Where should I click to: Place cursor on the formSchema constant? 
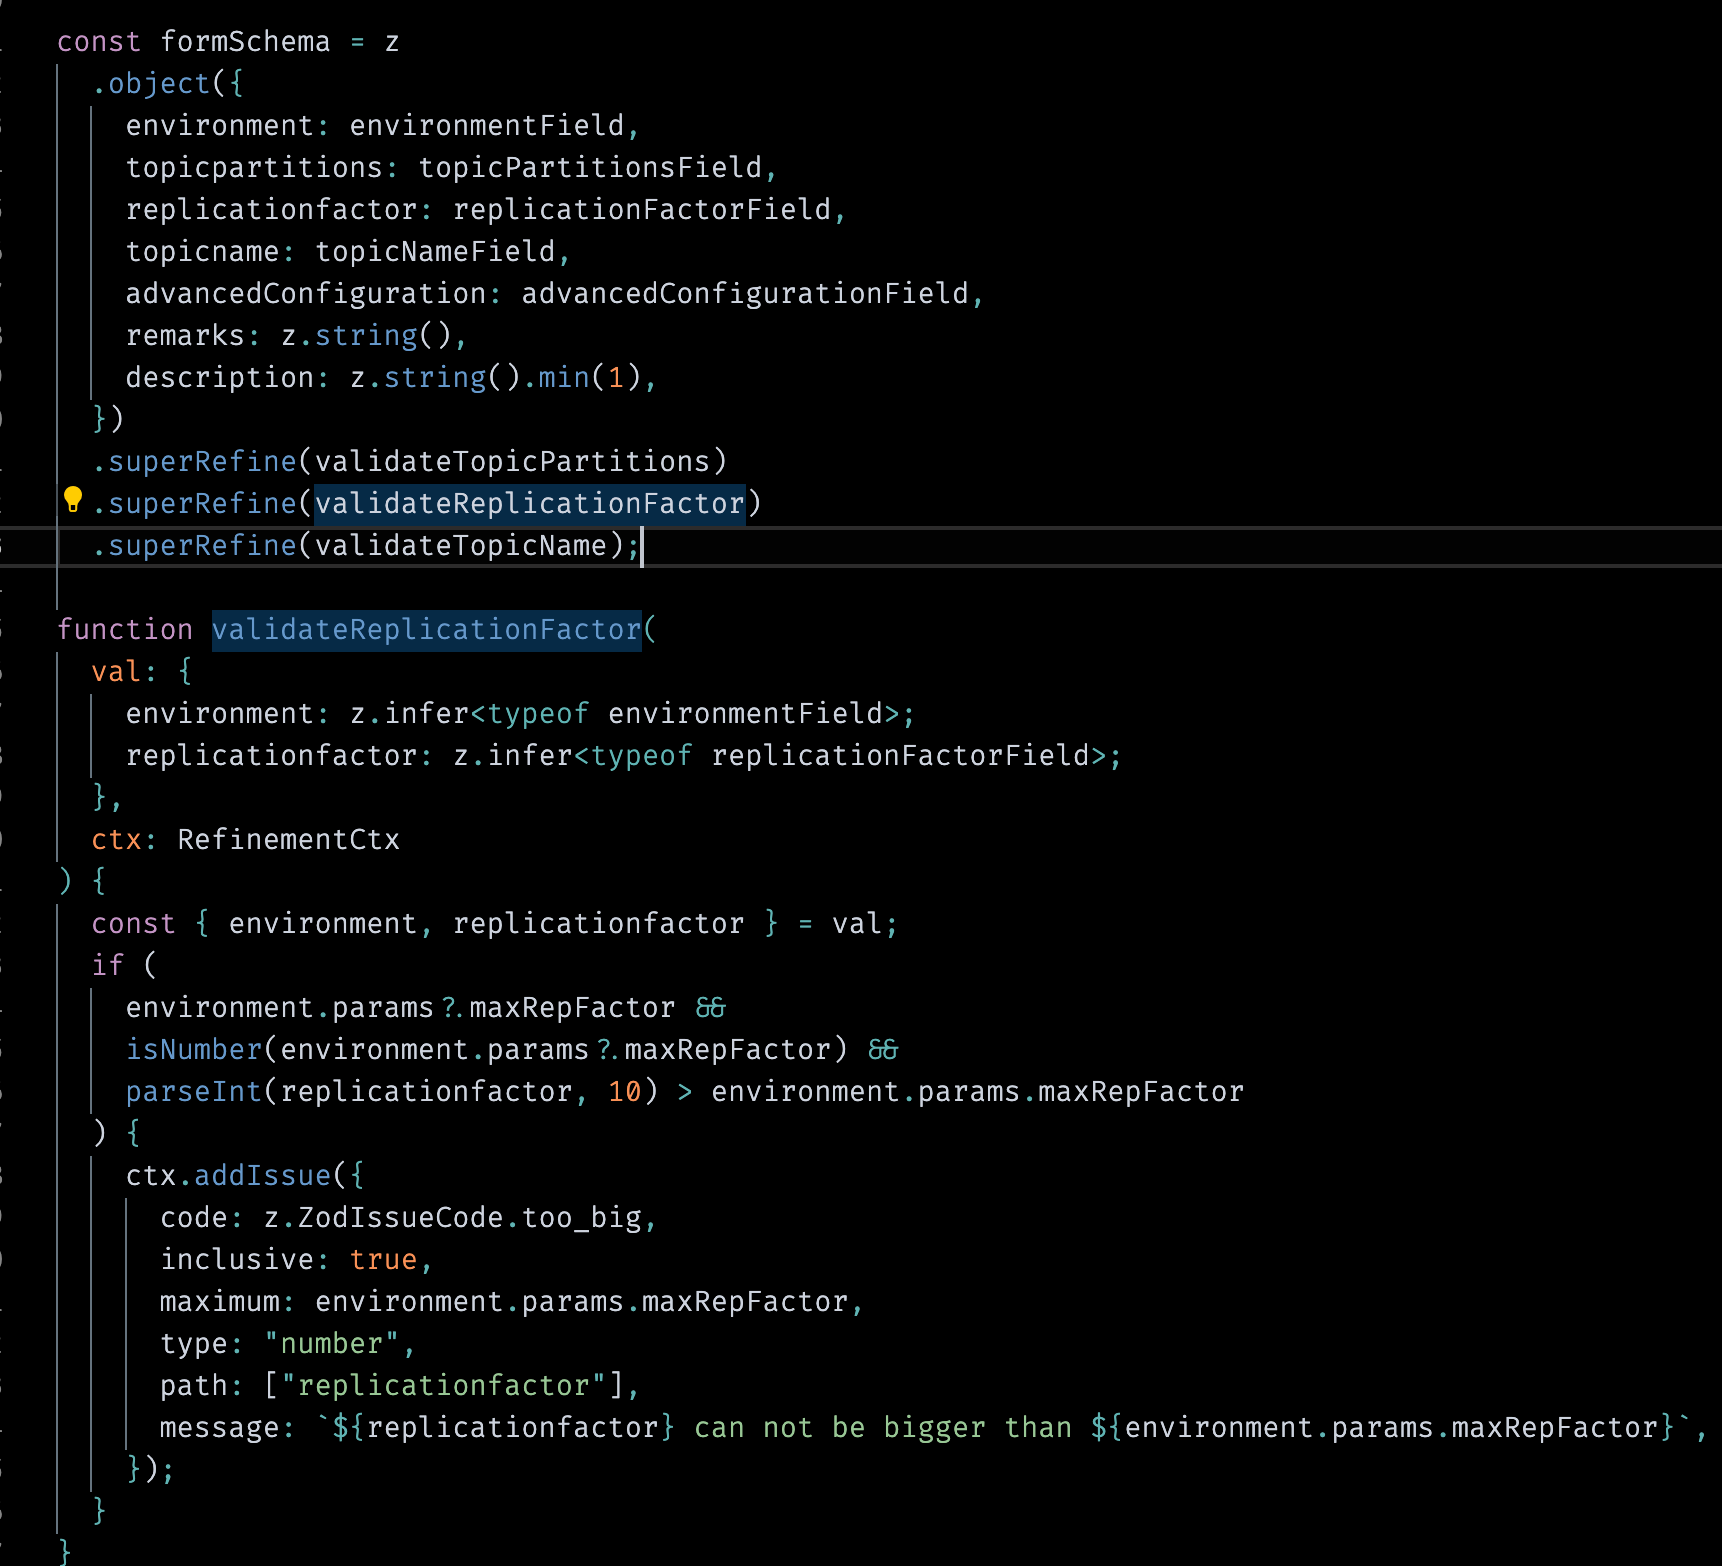[x=245, y=41]
